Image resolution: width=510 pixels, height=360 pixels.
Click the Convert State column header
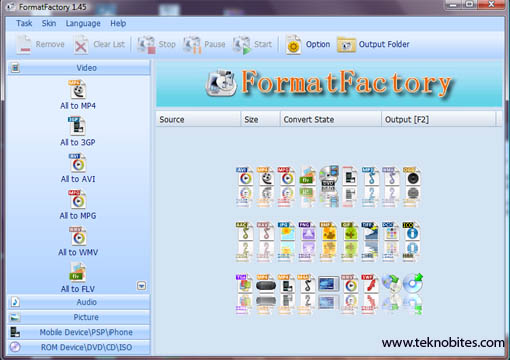331,119
